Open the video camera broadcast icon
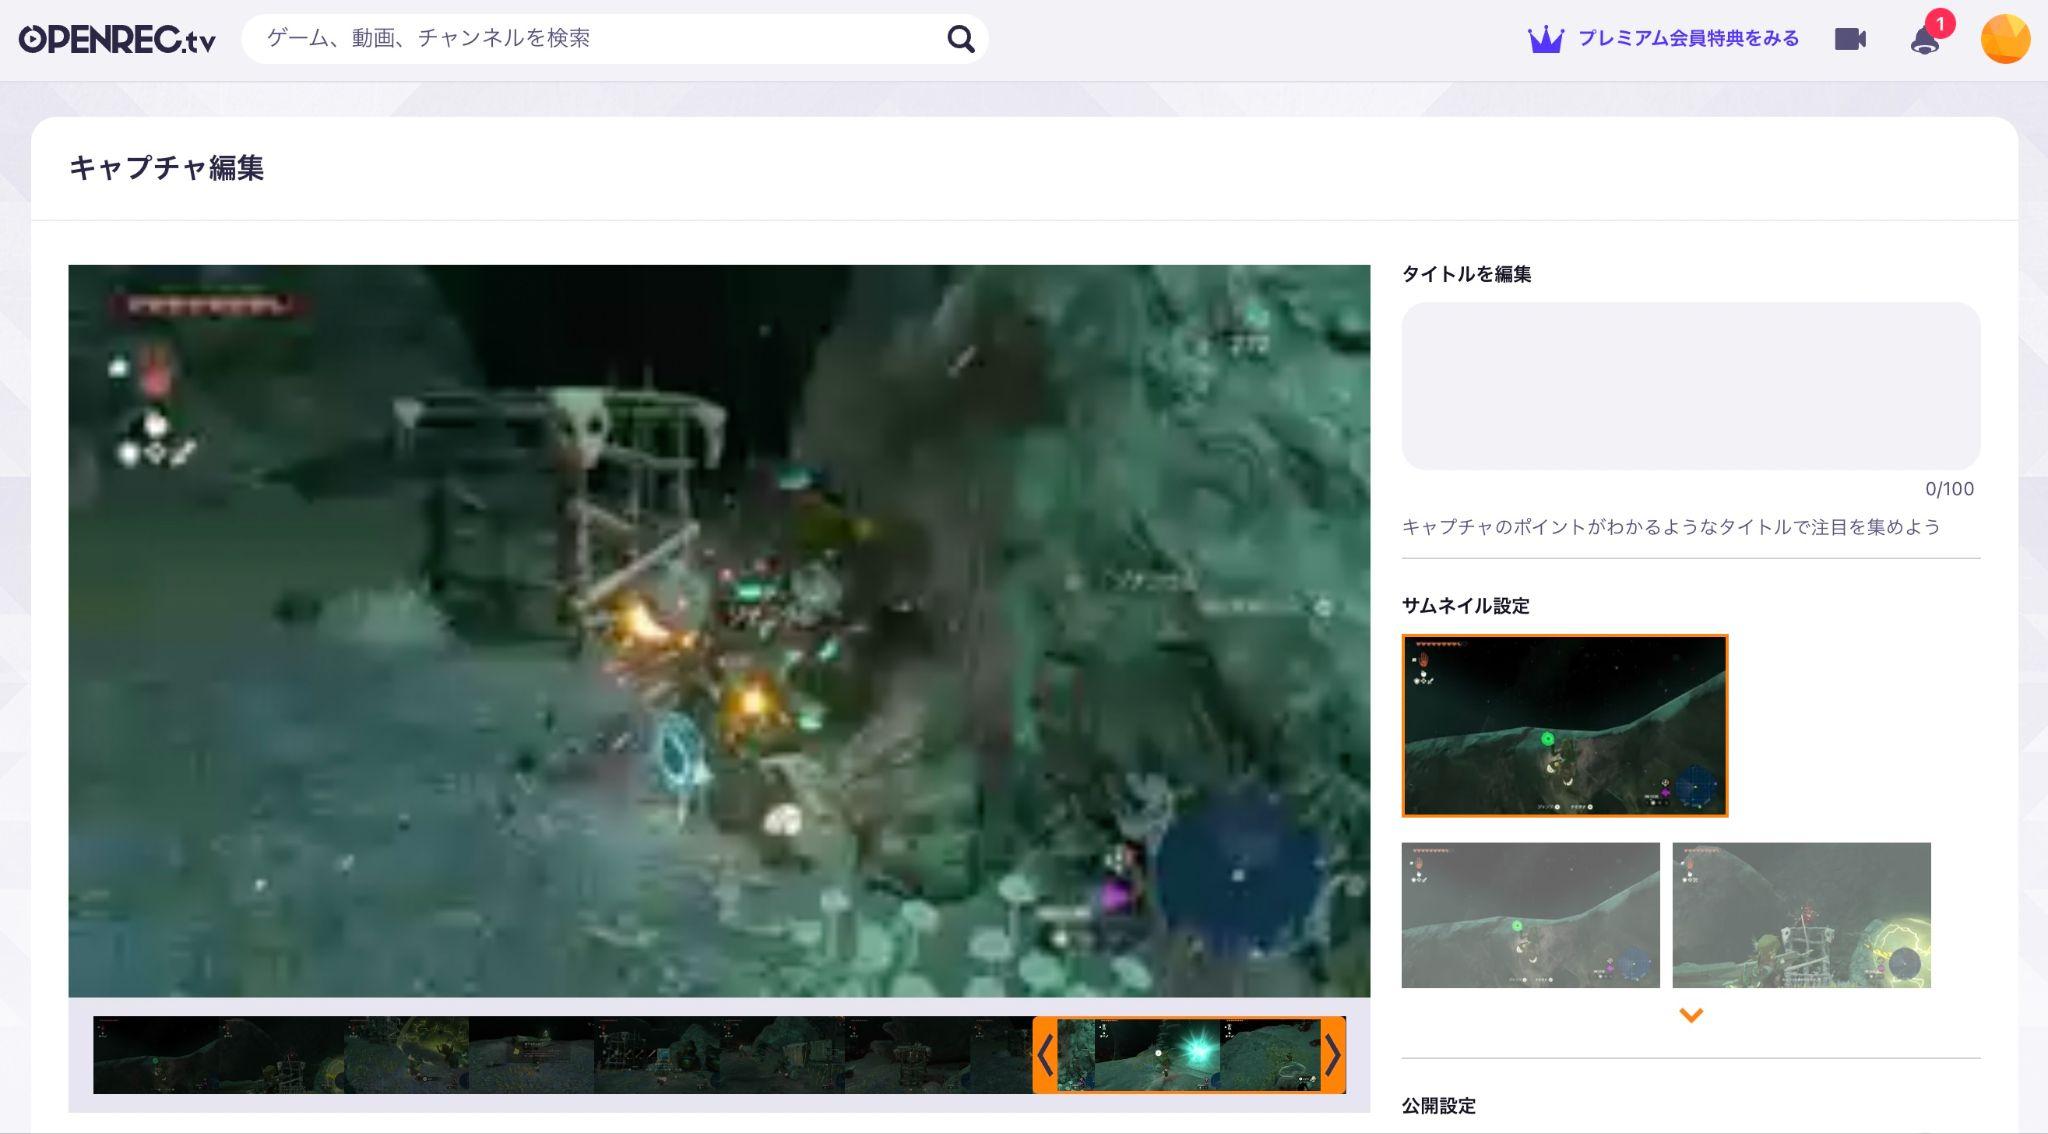 (1850, 39)
